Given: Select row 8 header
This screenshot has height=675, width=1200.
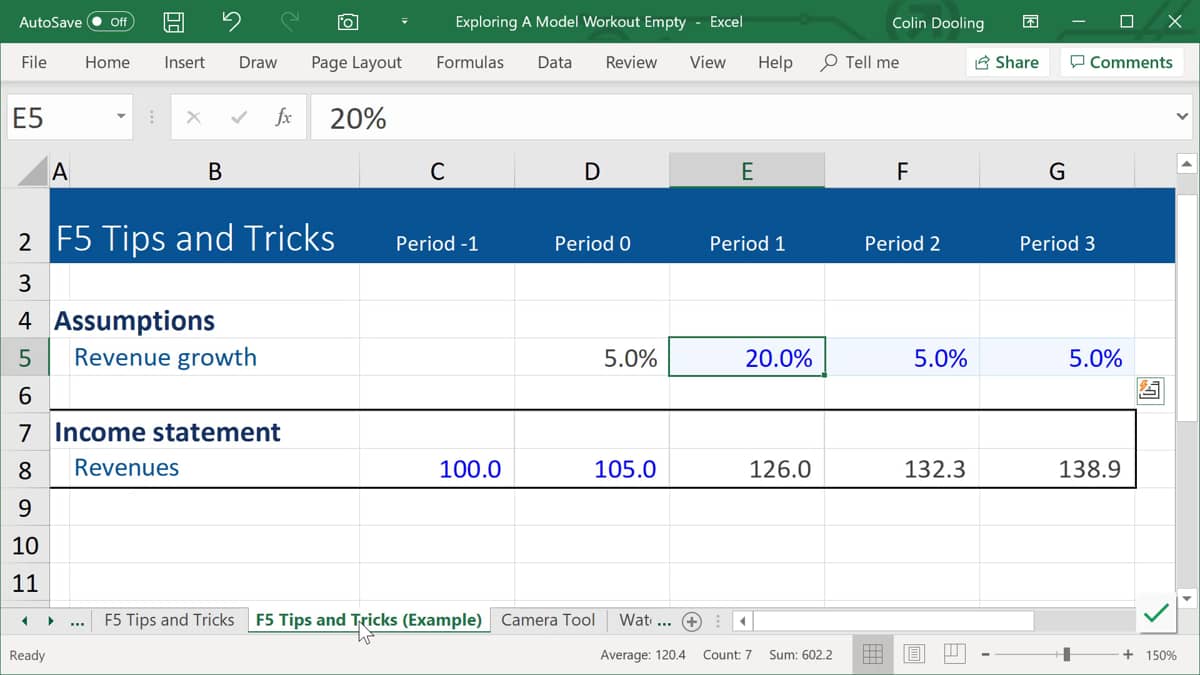Looking at the screenshot, I should click(x=25, y=469).
